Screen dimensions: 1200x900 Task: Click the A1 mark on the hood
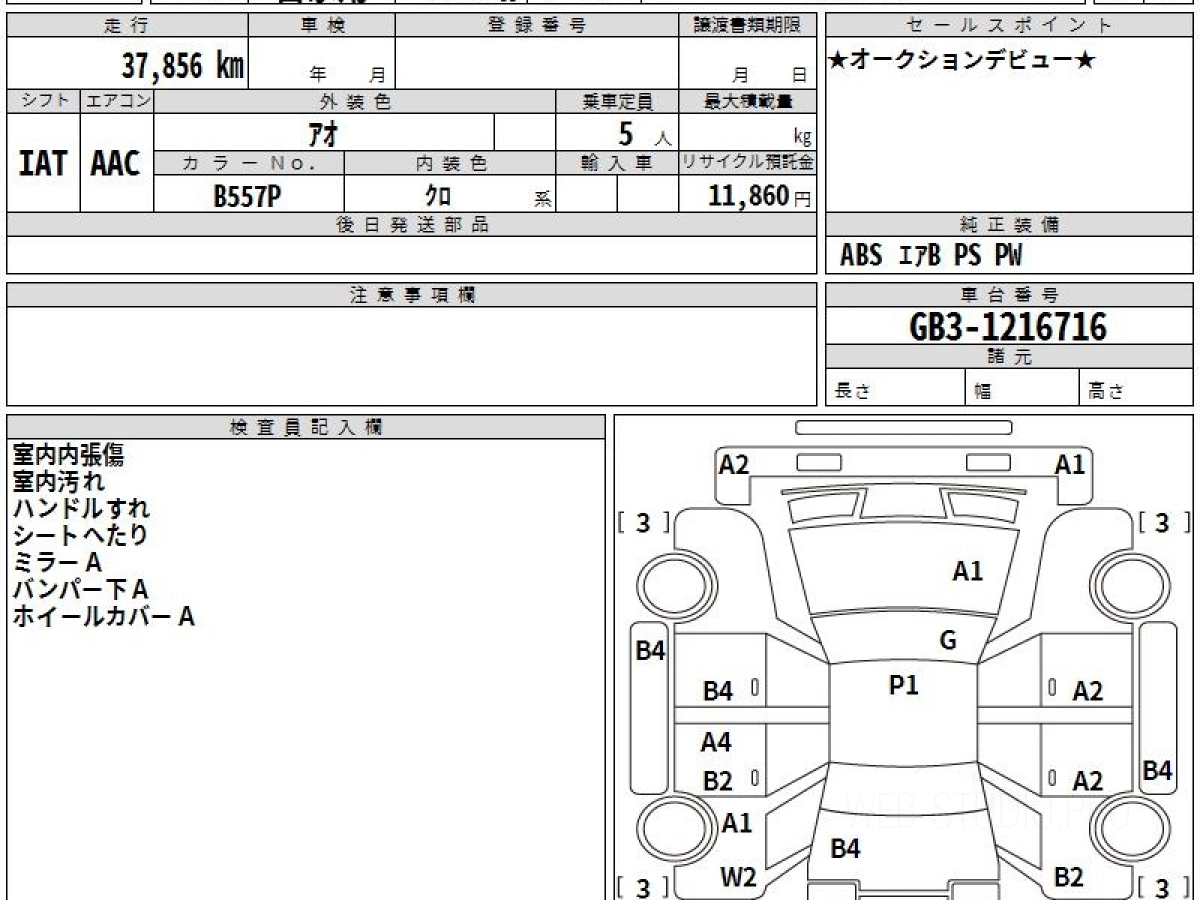(x=967, y=571)
